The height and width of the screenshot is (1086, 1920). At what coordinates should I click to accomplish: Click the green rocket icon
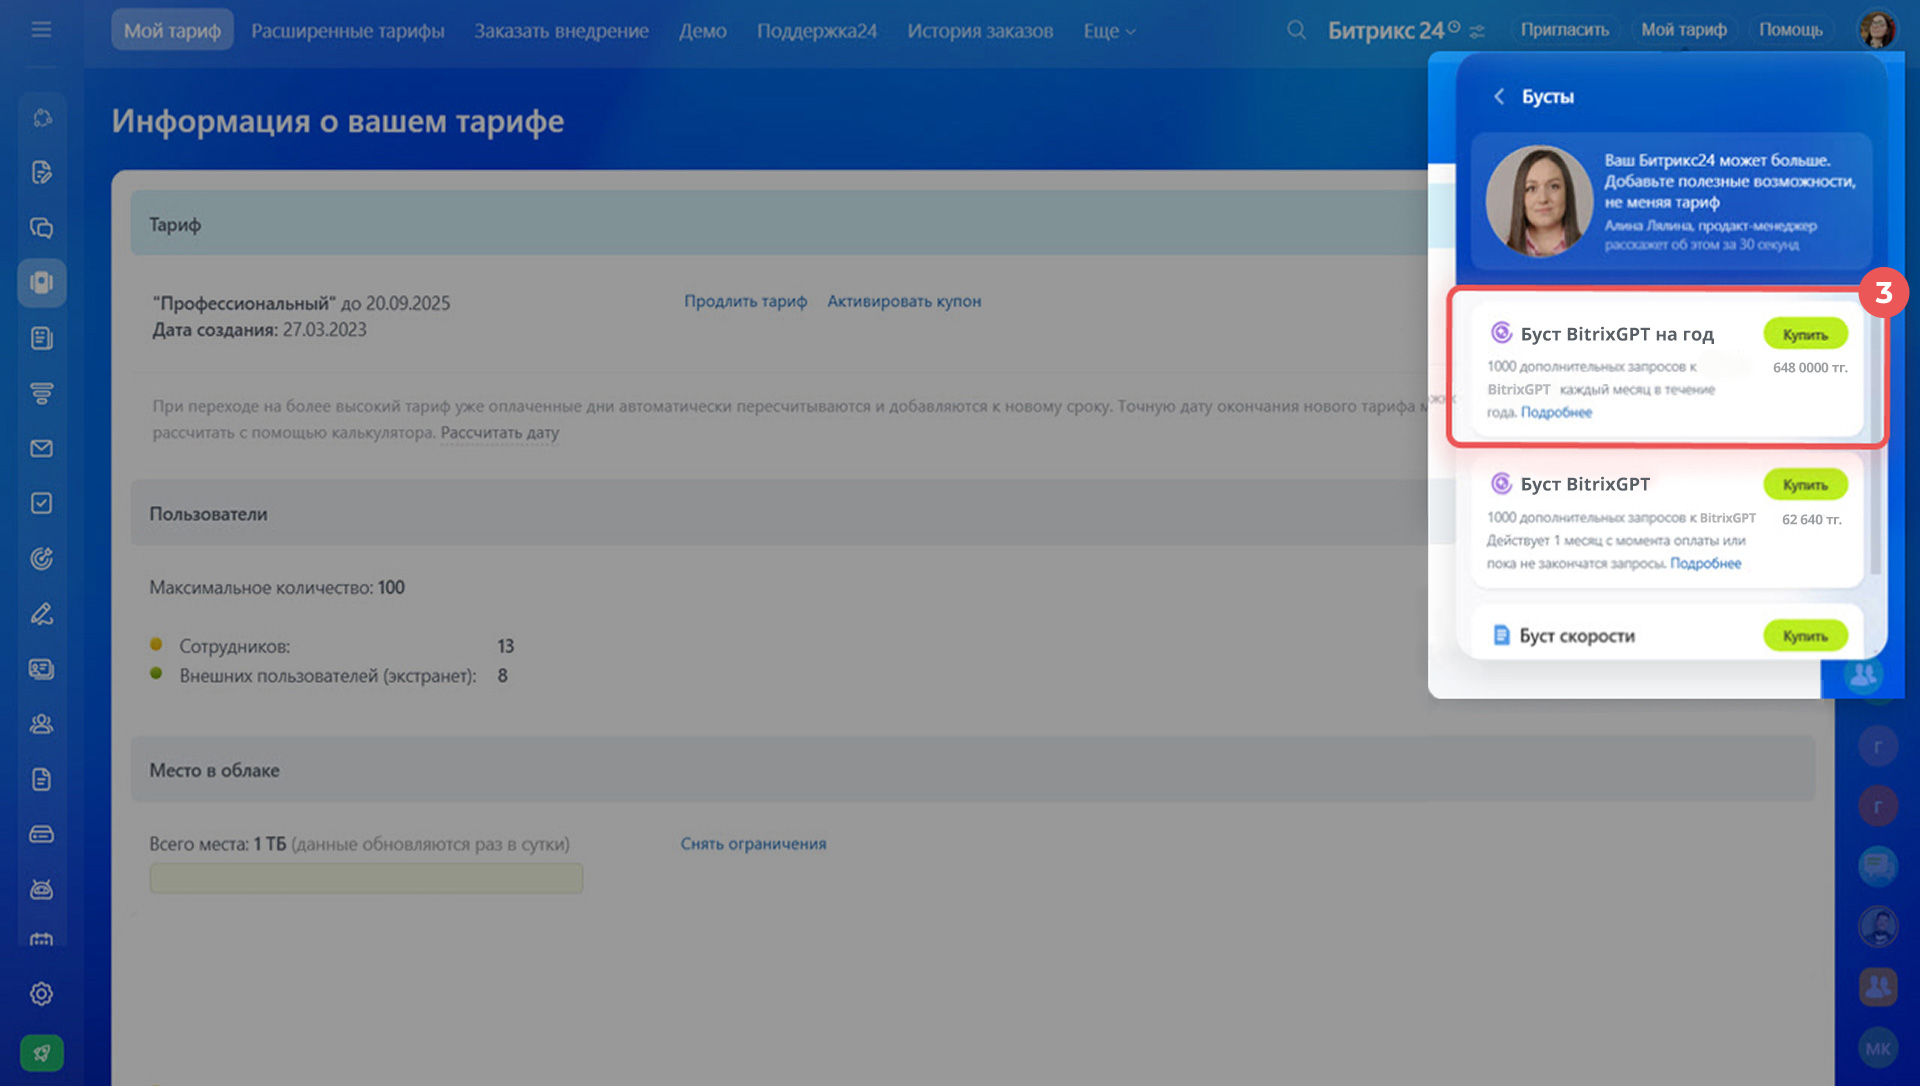[x=41, y=1052]
